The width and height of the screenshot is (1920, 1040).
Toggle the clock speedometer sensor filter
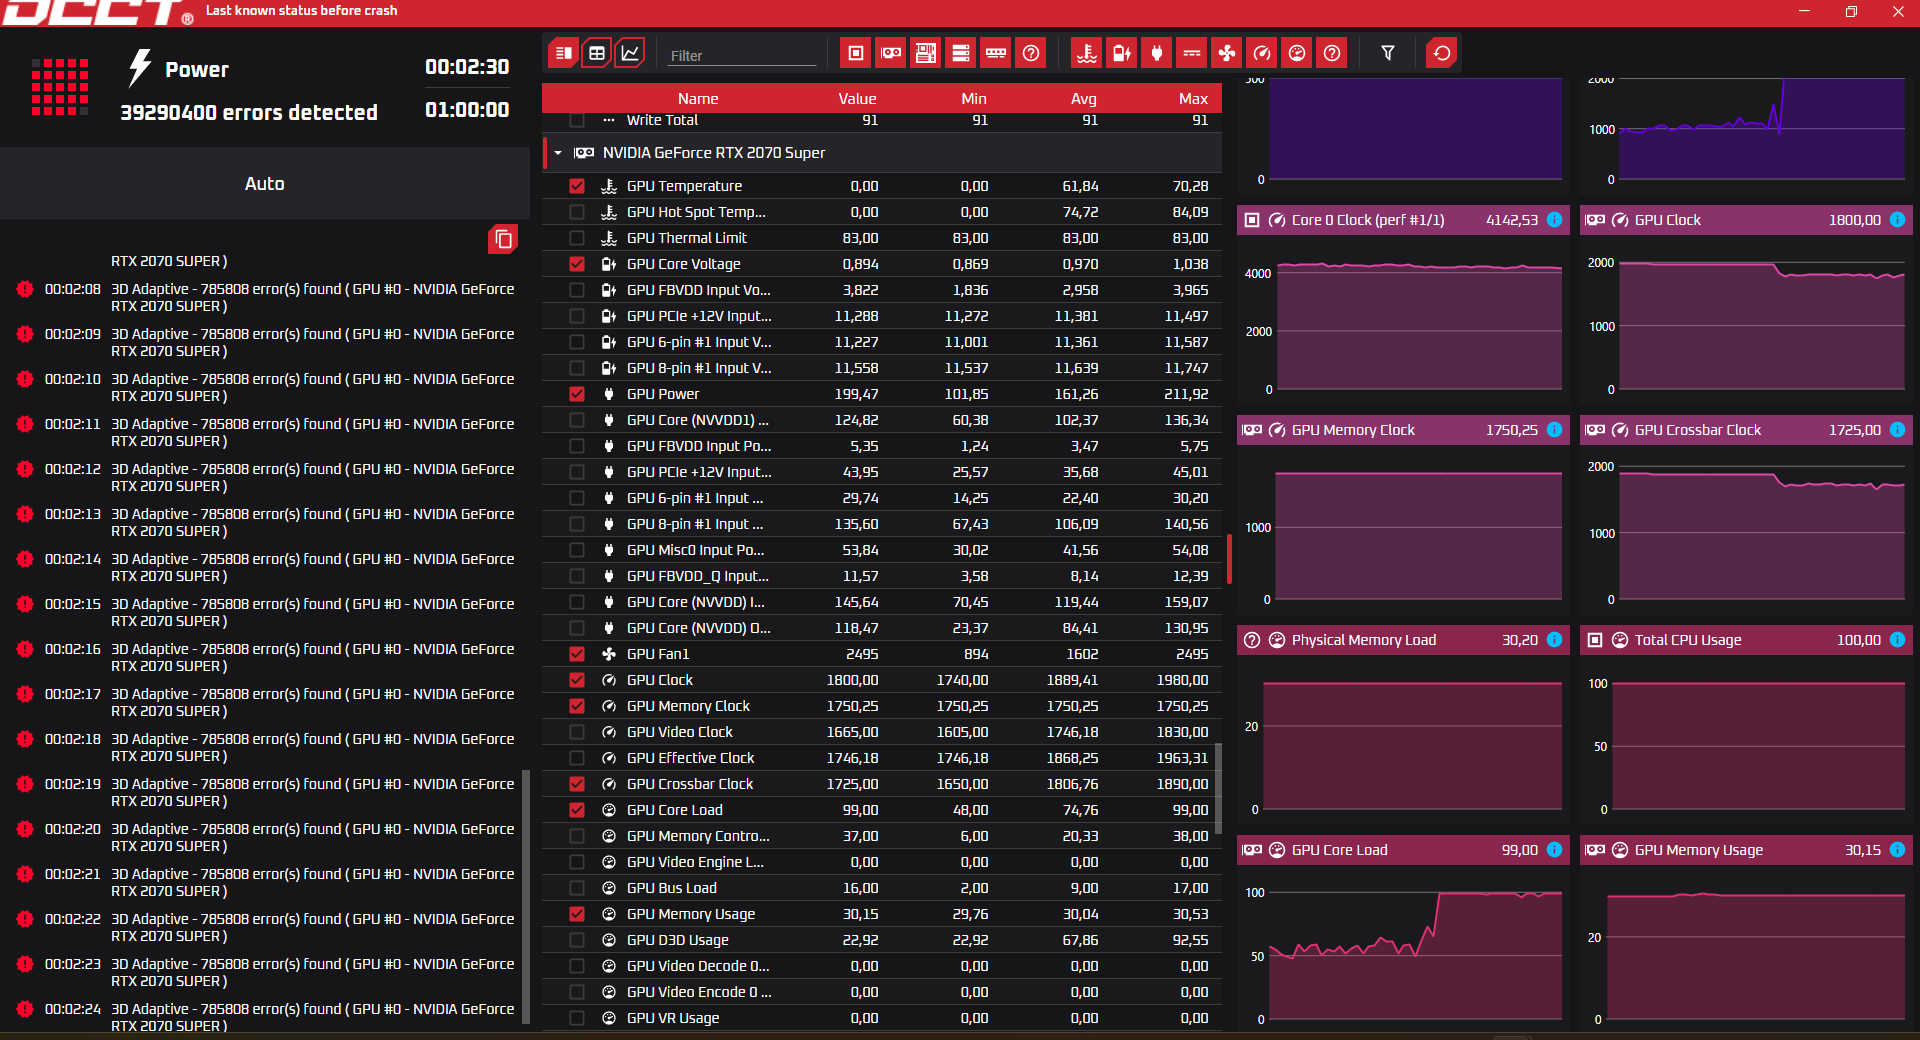coord(1262,53)
